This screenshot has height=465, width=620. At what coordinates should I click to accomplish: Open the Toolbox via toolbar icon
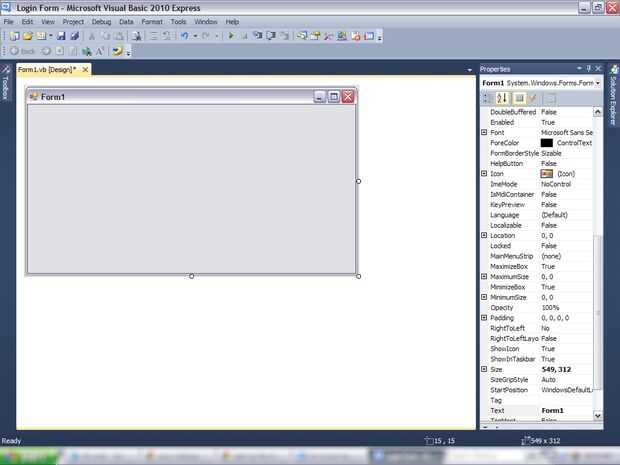(x=328, y=36)
